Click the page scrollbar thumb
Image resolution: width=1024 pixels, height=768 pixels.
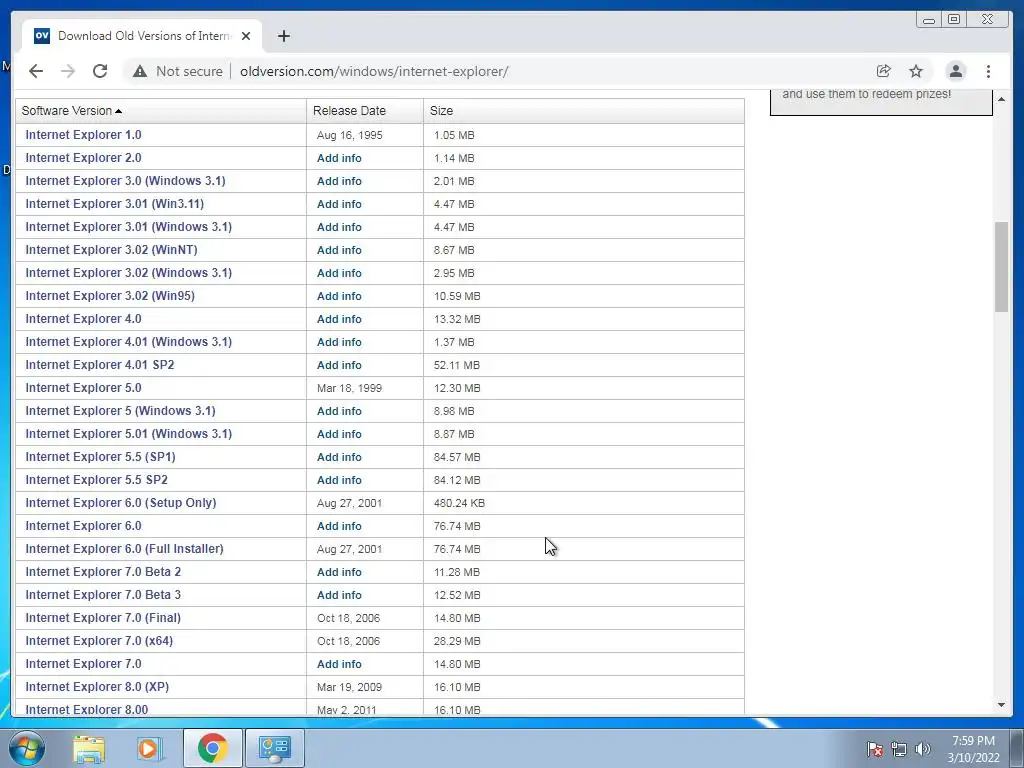(1001, 266)
